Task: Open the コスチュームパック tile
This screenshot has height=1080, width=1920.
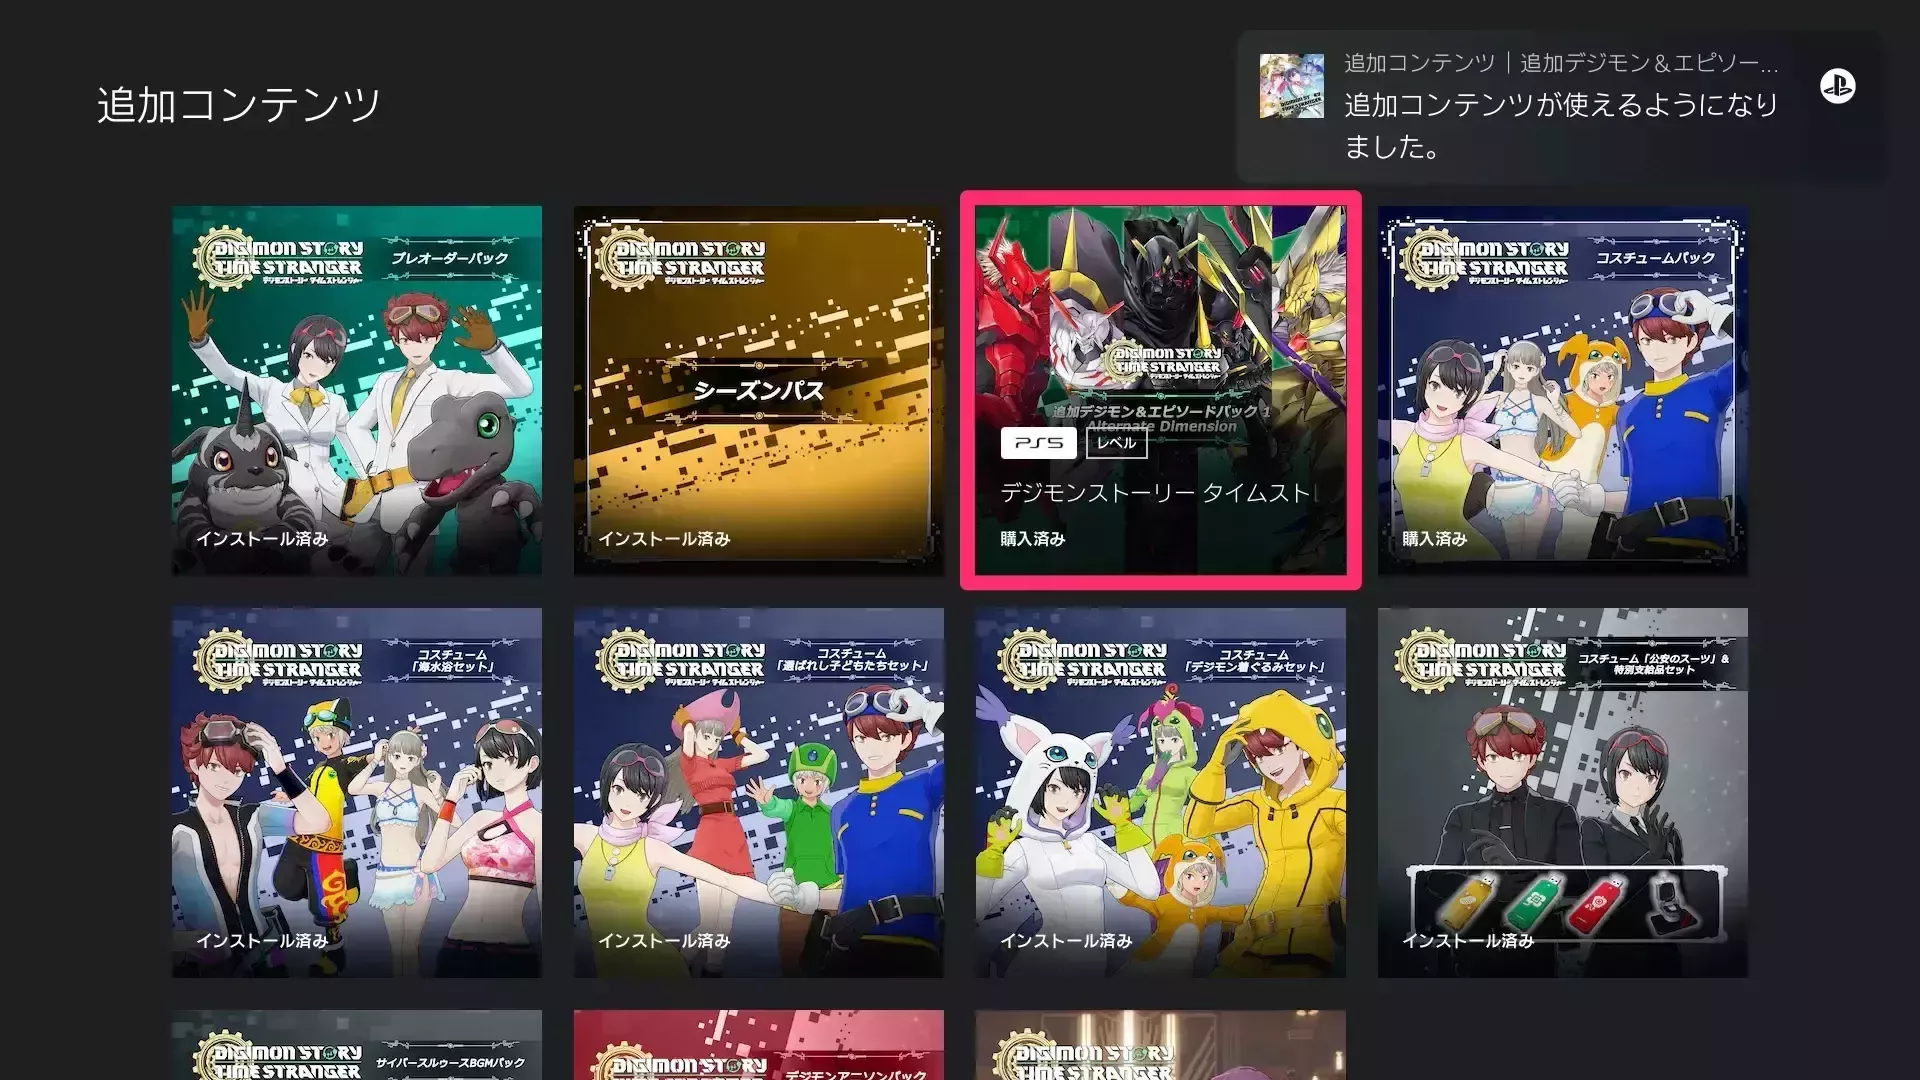Action: click(1563, 390)
